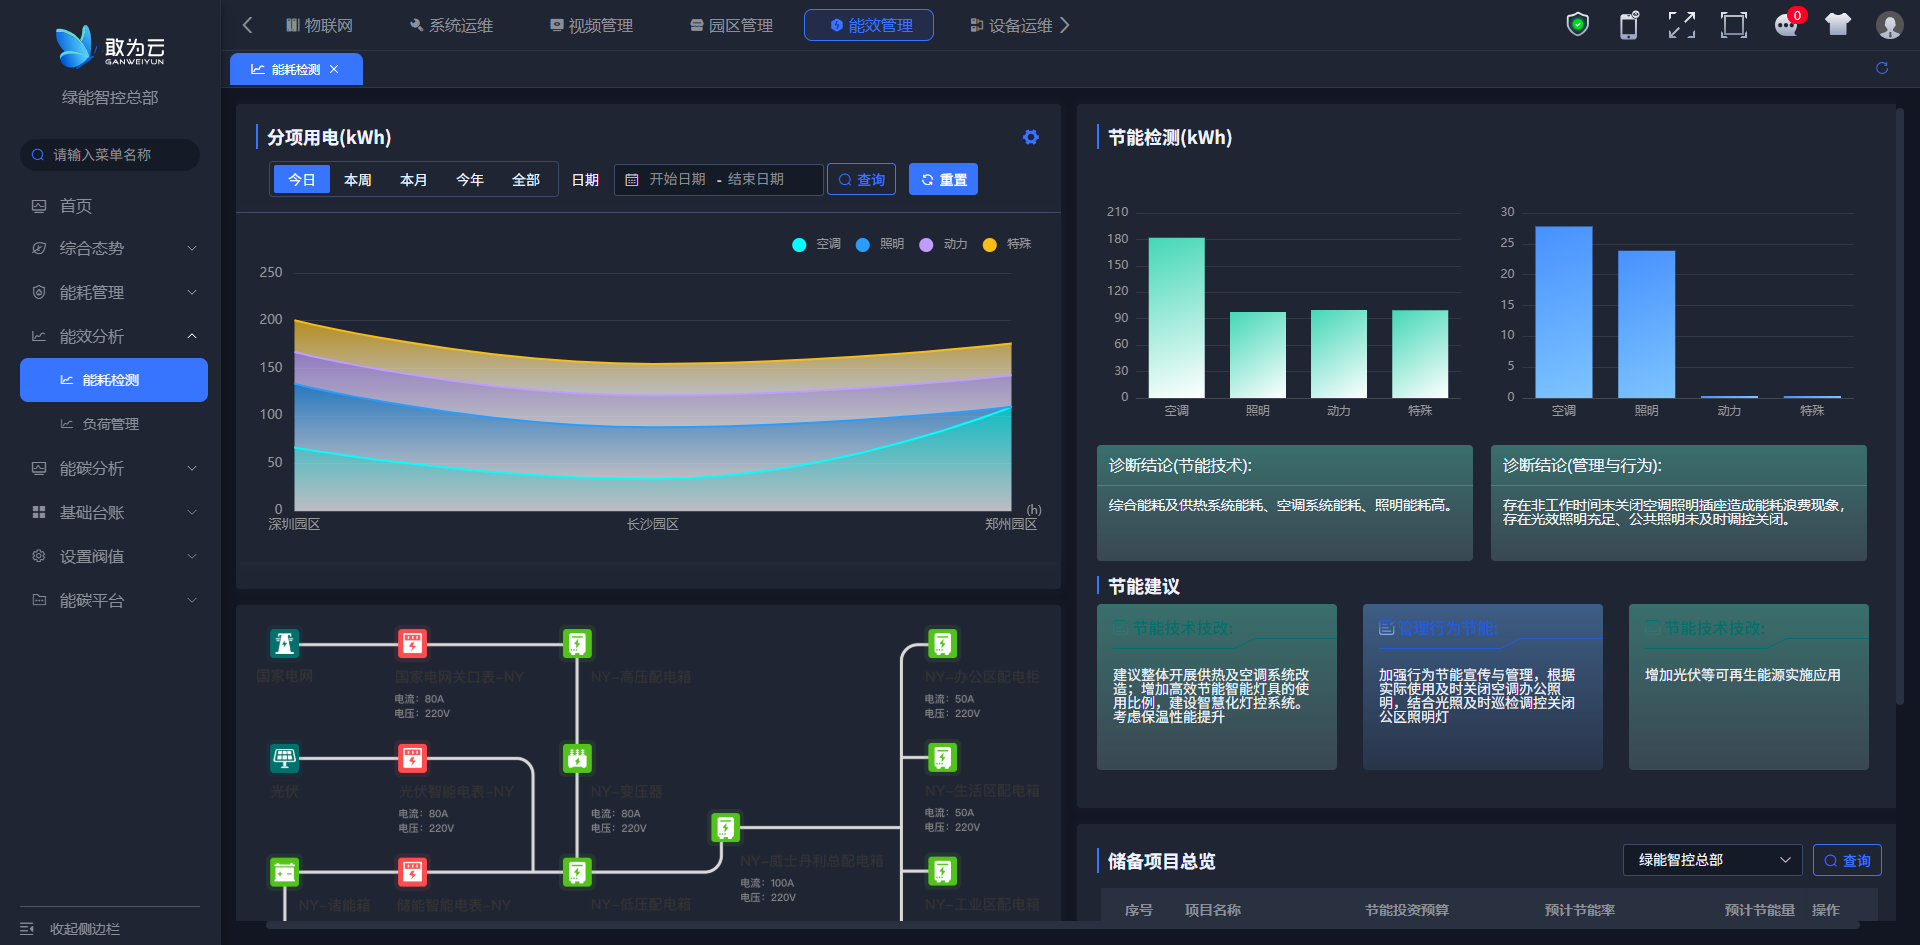Open the messages notification icon
The height and width of the screenshot is (945, 1920).
point(1786,25)
